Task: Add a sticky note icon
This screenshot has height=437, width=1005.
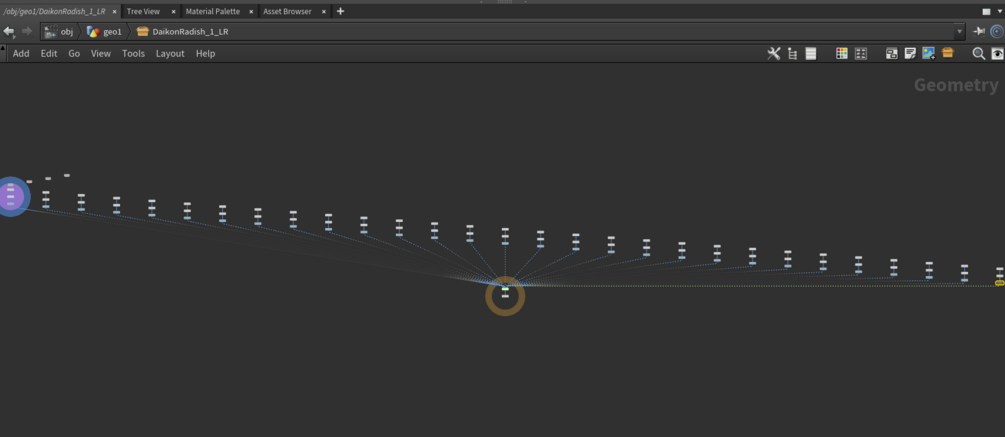Action: (910, 54)
